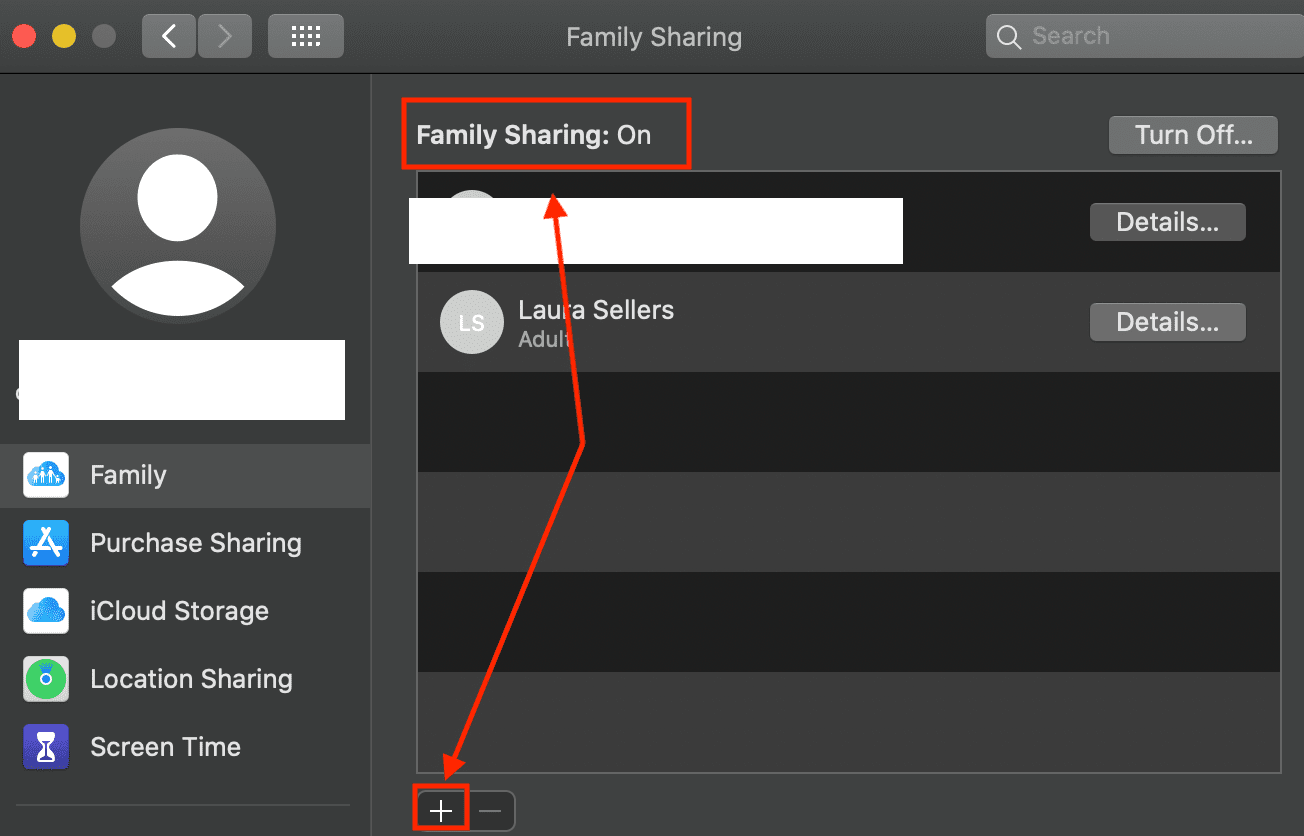This screenshot has height=836, width=1304.
Task: Open Details for the first family member
Action: click(x=1167, y=222)
